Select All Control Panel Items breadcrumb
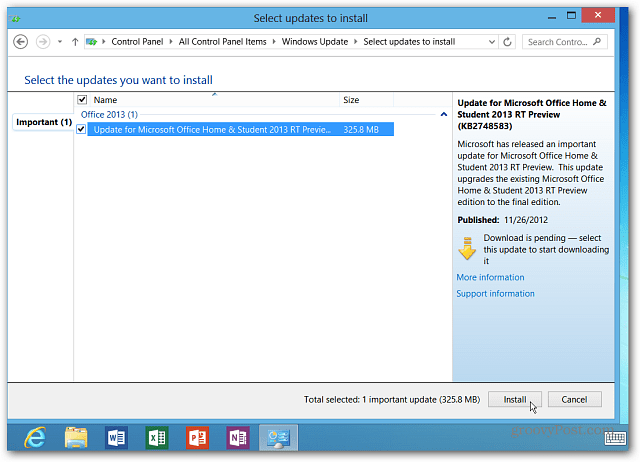 point(222,42)
